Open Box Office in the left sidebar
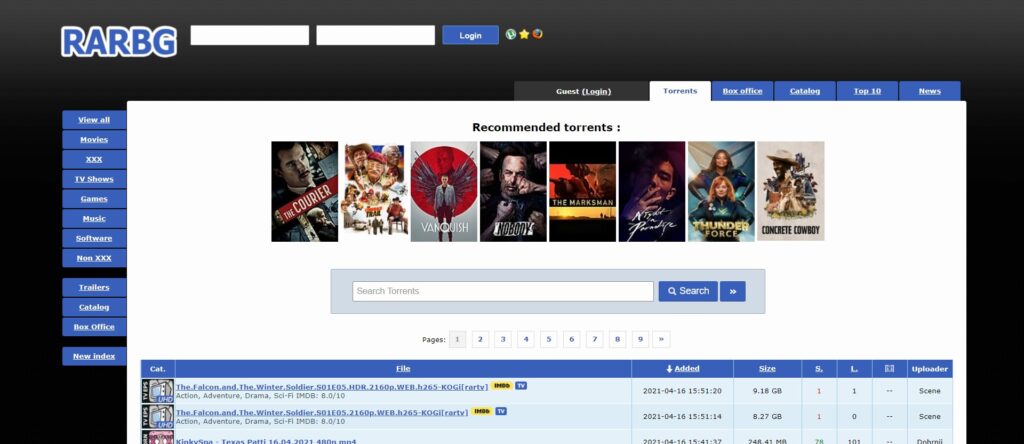 point(94,326)
